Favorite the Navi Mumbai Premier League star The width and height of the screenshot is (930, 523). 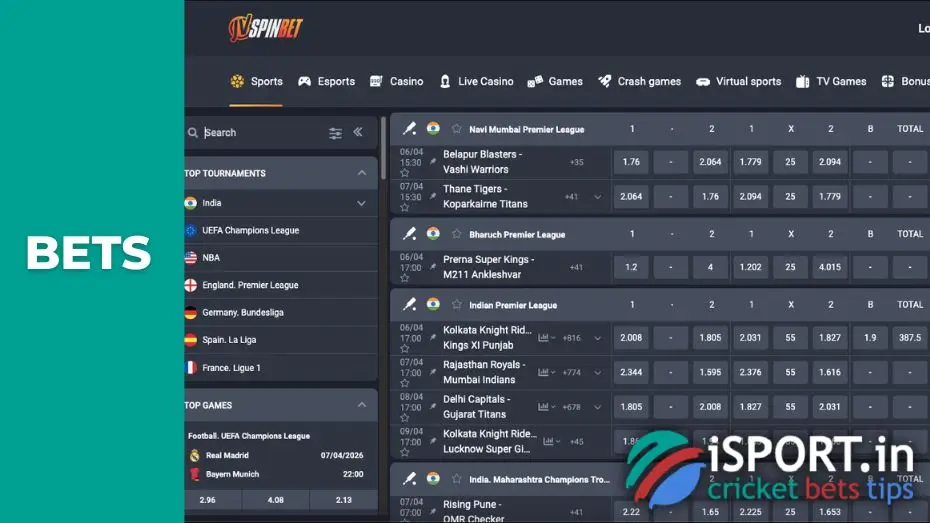(456, 129)
